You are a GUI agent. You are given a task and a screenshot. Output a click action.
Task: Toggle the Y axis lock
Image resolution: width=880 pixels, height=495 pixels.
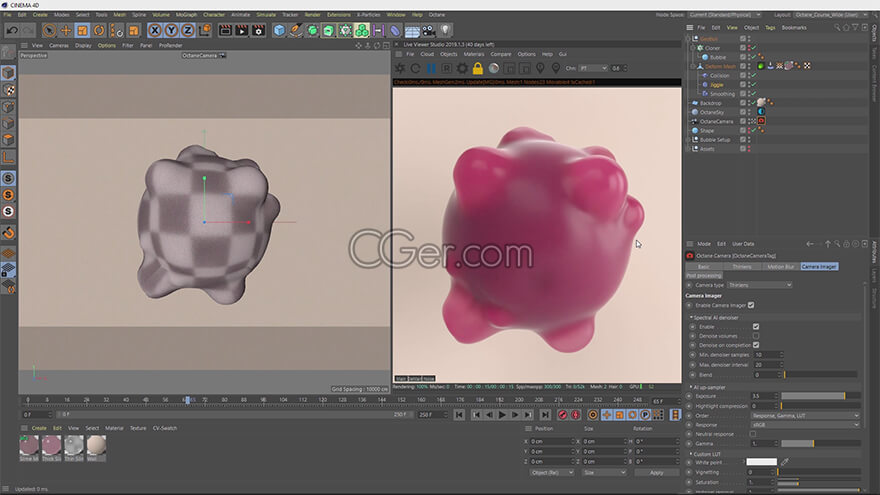171,30
